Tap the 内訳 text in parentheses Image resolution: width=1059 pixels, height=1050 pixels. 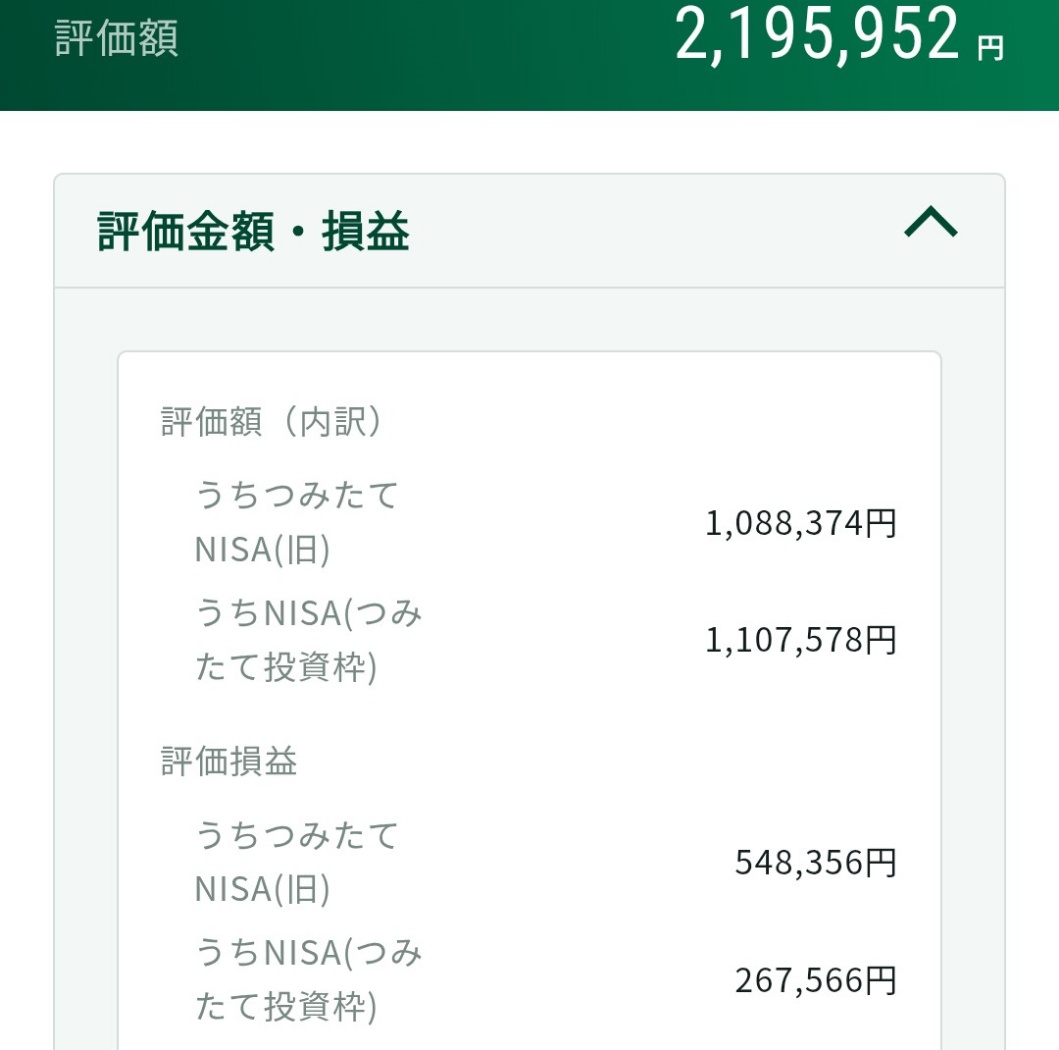[x=329, y=422]
